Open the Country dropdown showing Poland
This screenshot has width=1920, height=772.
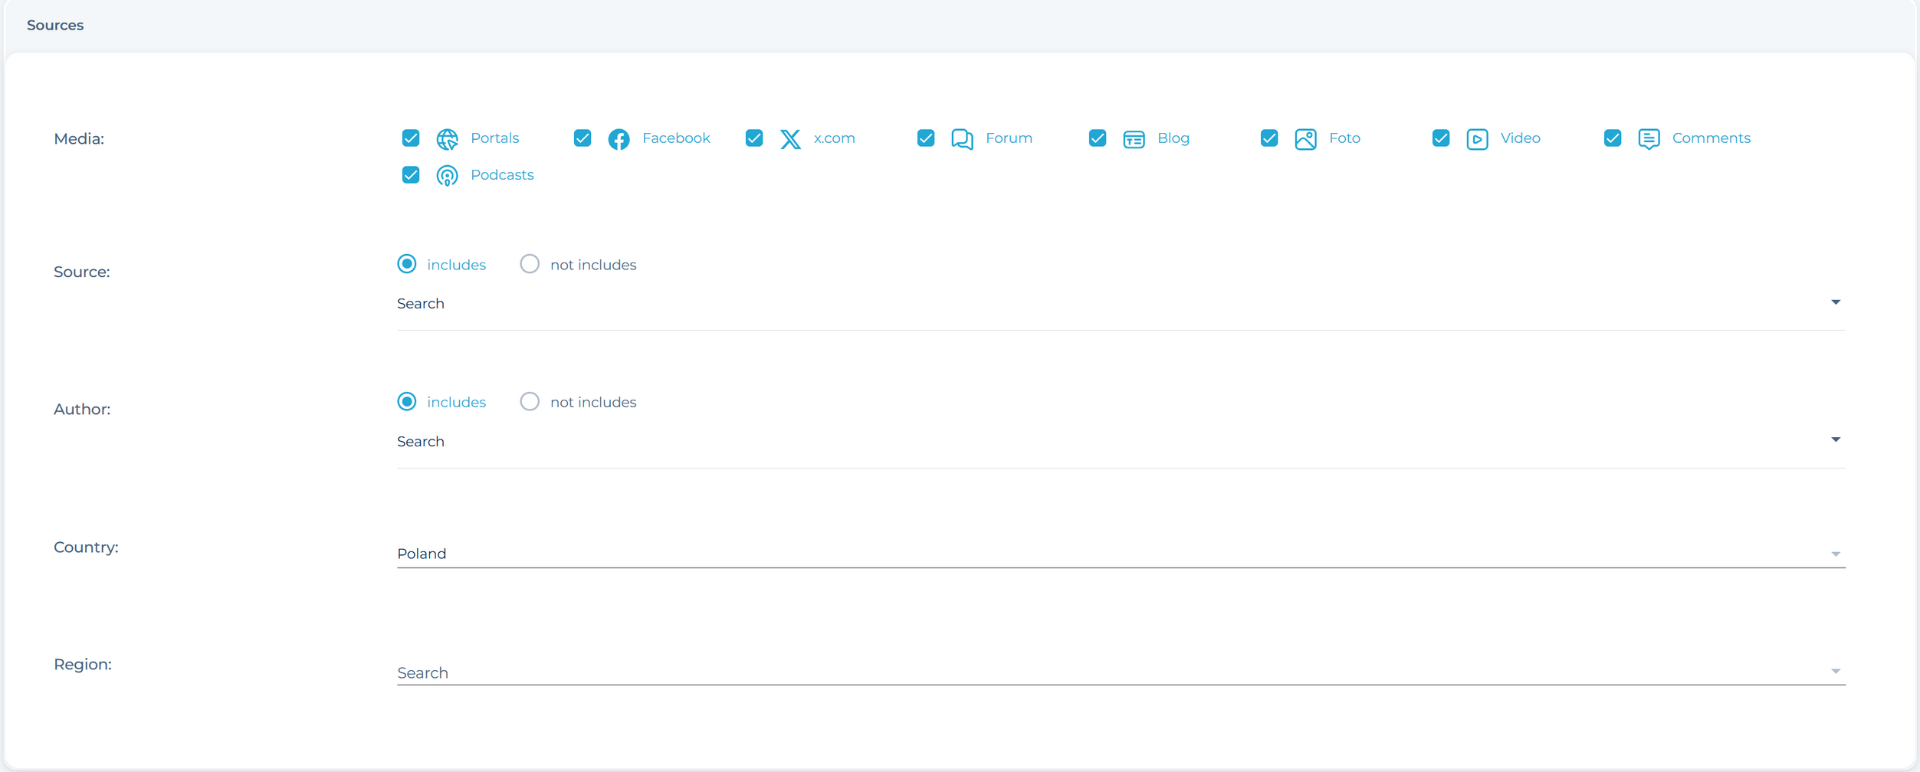coord(1120,553)
